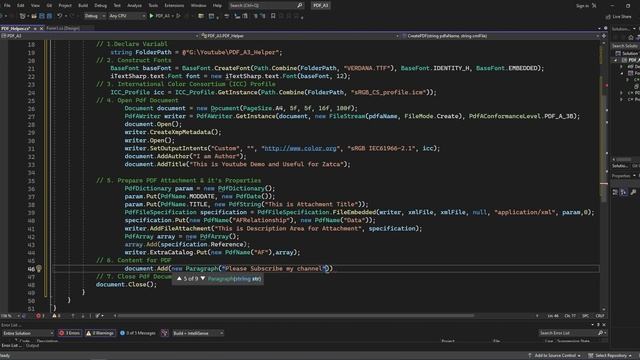Open the Tools menu
The image size is (640, 360).
click(153, 6)
